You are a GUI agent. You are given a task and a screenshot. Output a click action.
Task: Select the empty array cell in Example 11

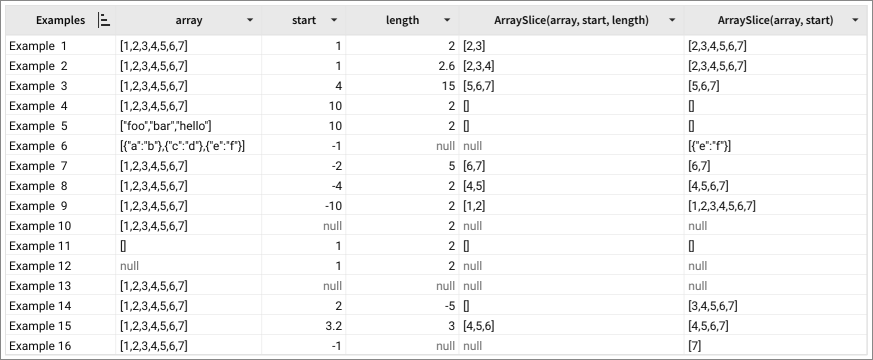[x=189, y=246]
